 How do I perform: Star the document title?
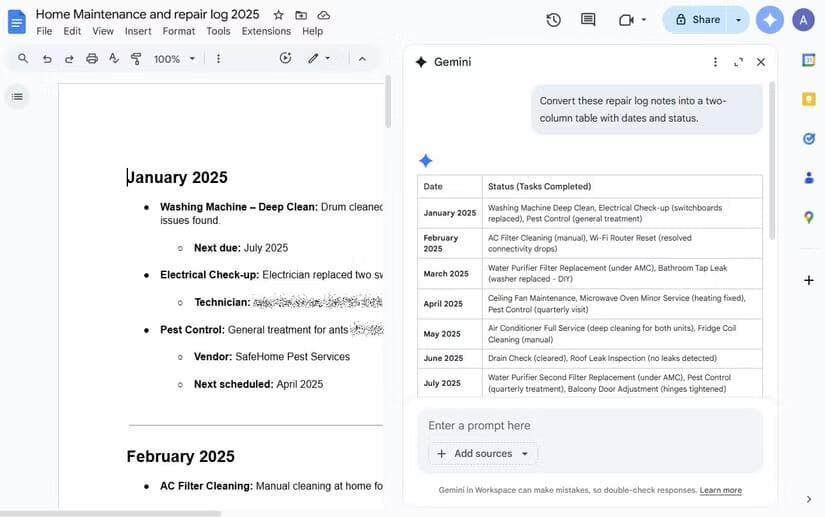278,15
